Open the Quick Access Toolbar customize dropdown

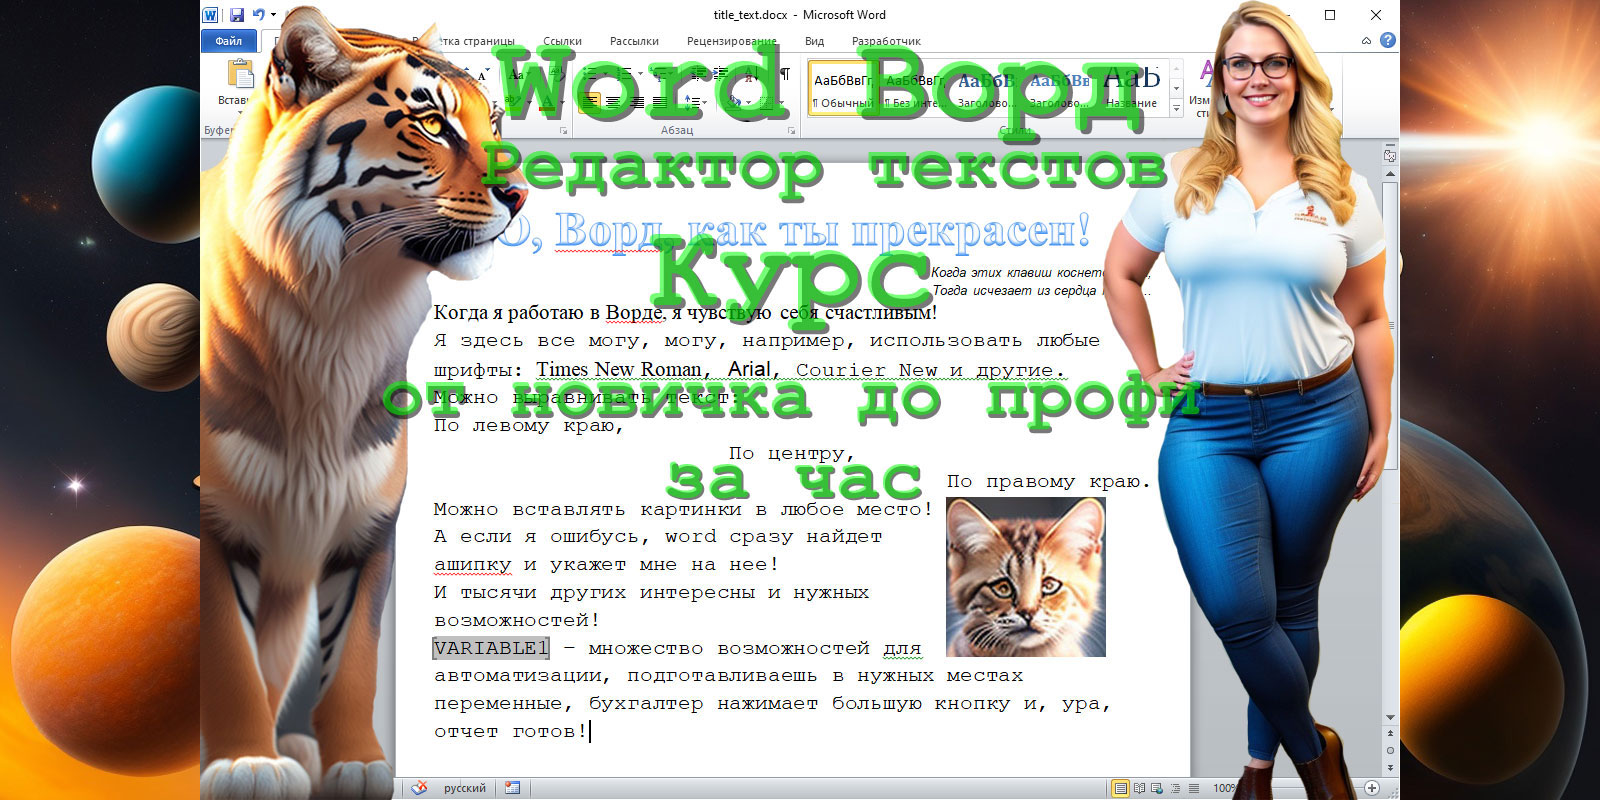point(274,15)
